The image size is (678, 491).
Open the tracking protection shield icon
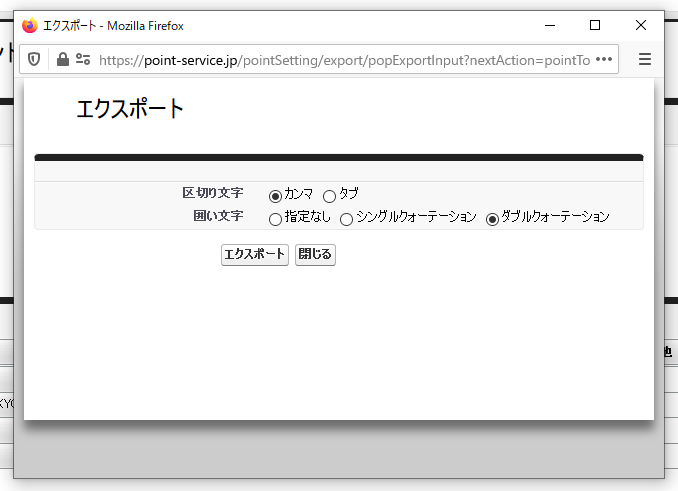point(34,59)
